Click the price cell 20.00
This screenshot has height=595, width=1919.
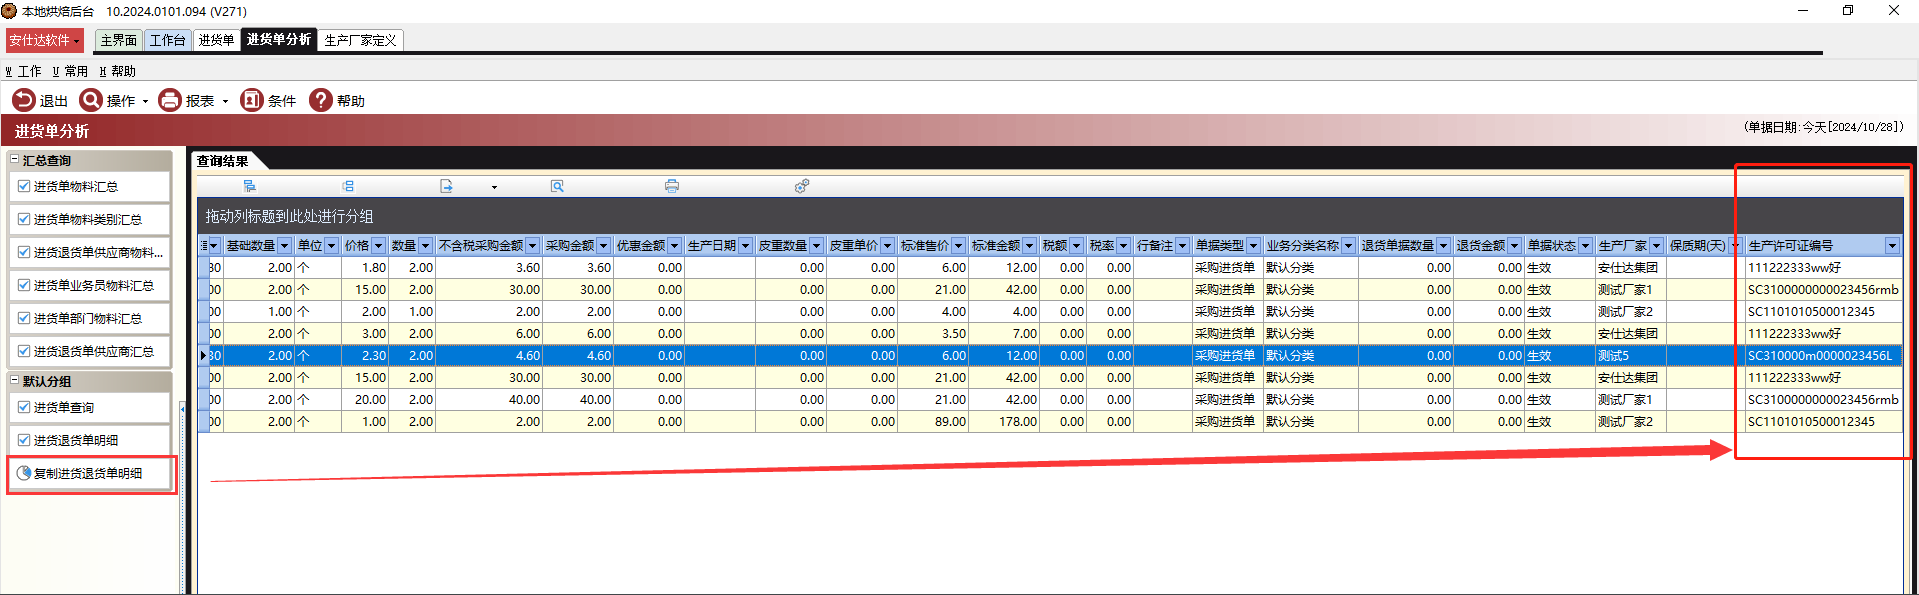(x=365, y=400)
